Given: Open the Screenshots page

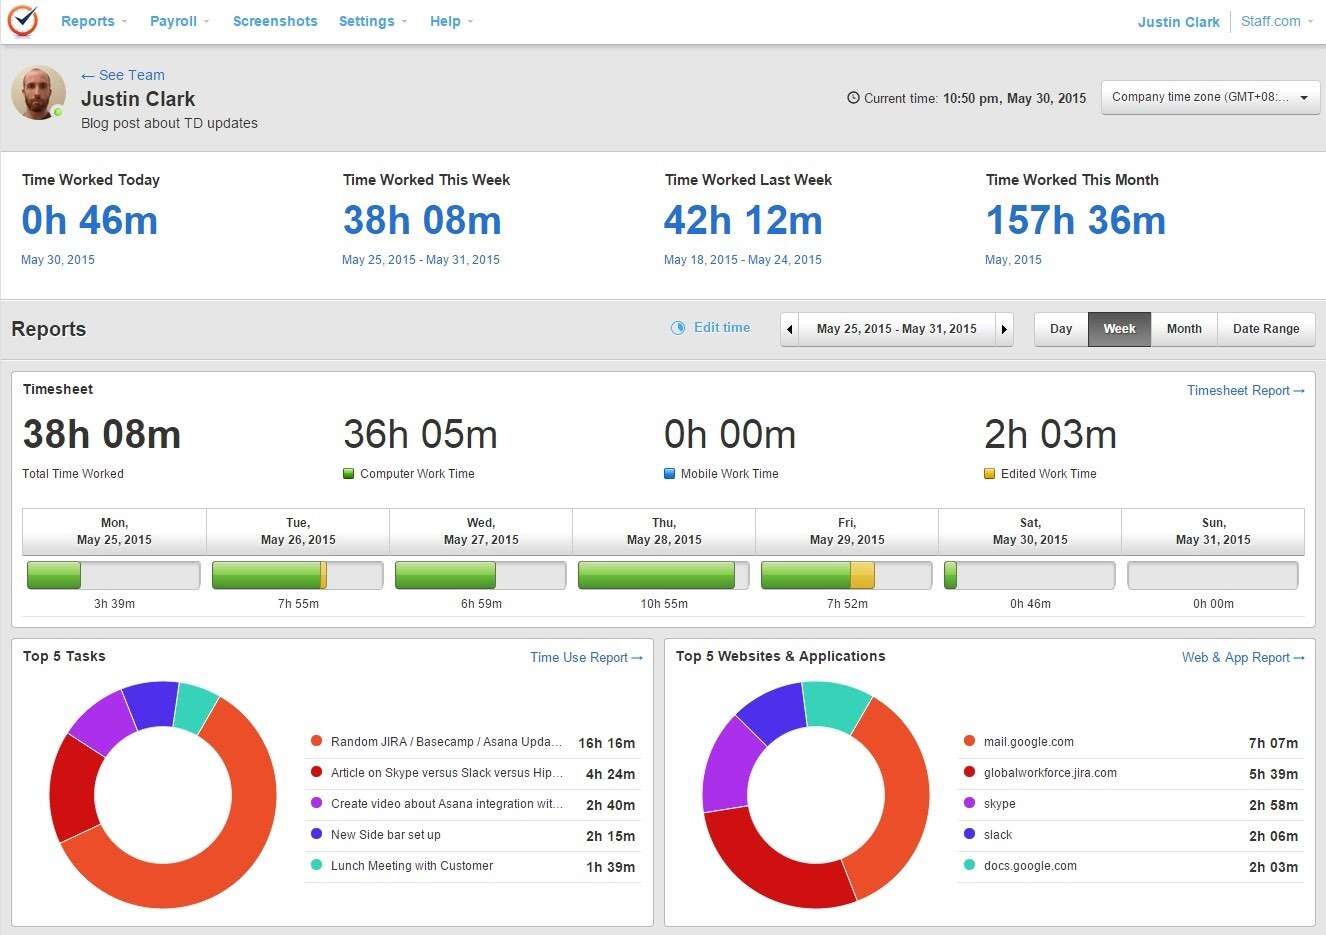Looking at the screenshot, I should [x=275, y=21].
